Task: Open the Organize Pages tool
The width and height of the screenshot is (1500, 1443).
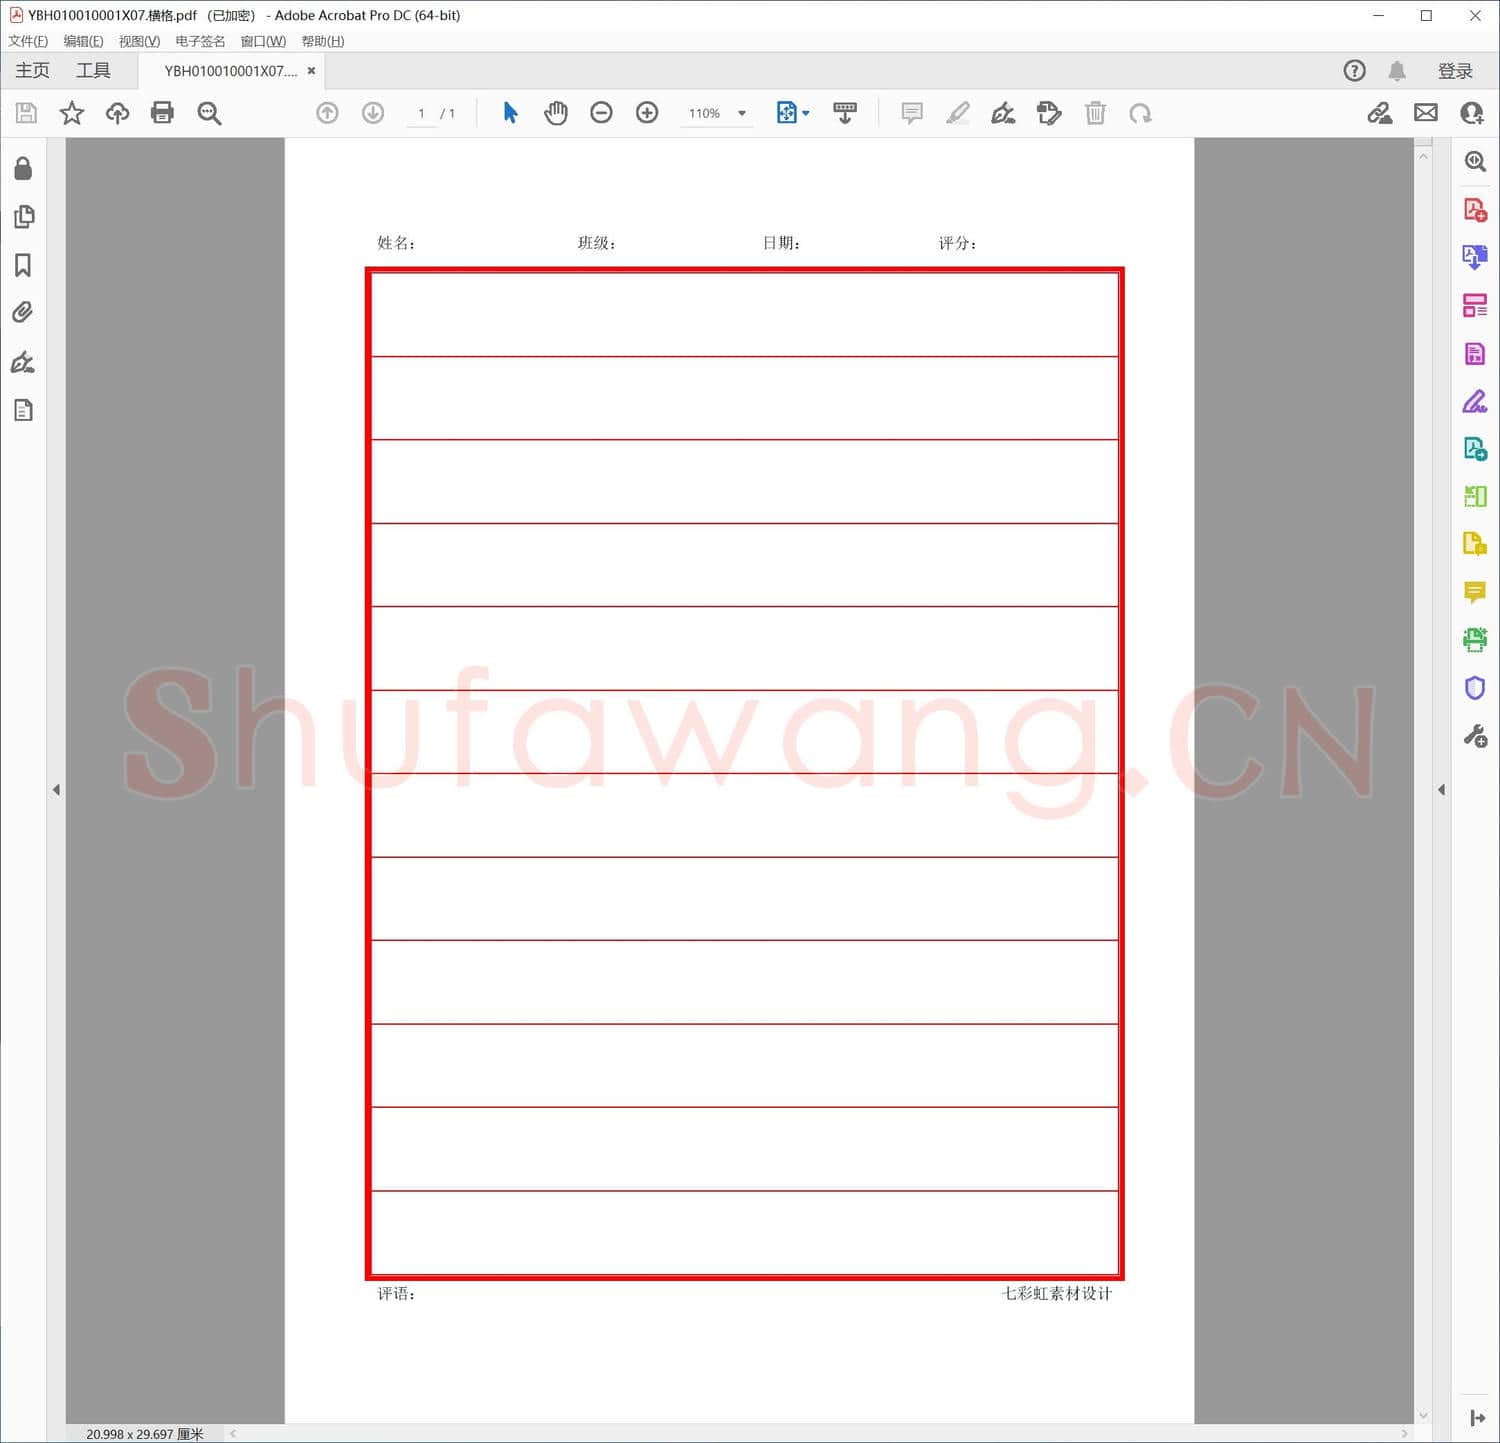Action: tap(1475, 305)
